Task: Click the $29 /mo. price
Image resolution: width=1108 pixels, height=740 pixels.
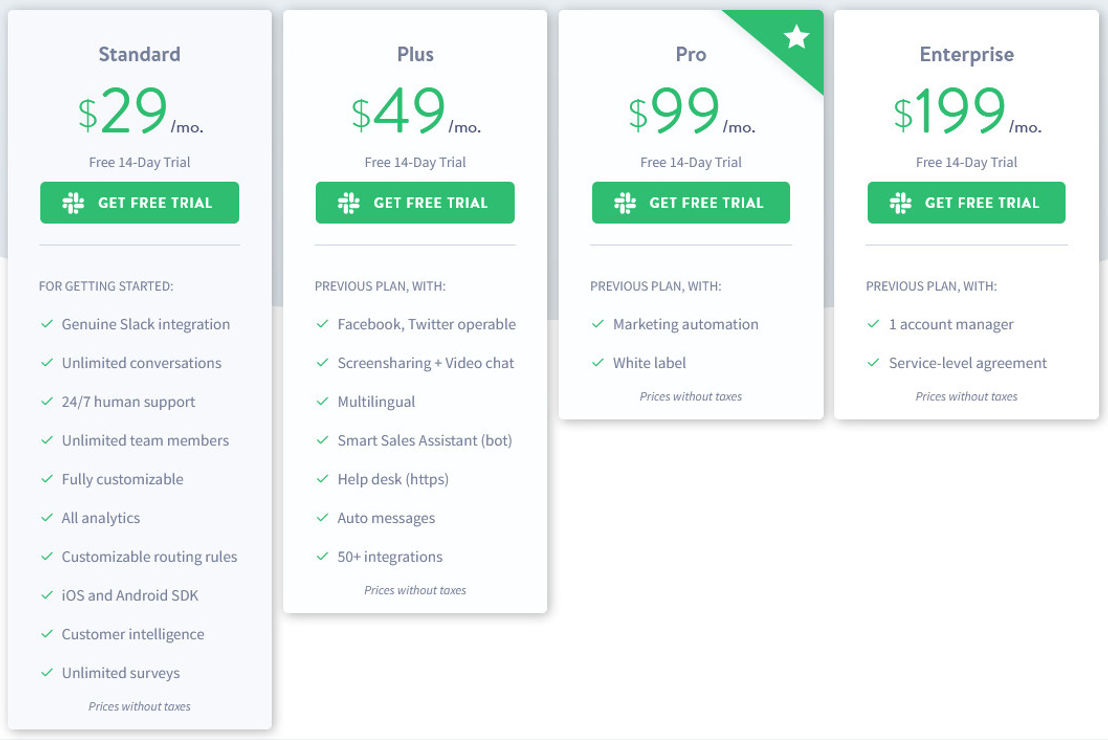Action: [140, 111]
